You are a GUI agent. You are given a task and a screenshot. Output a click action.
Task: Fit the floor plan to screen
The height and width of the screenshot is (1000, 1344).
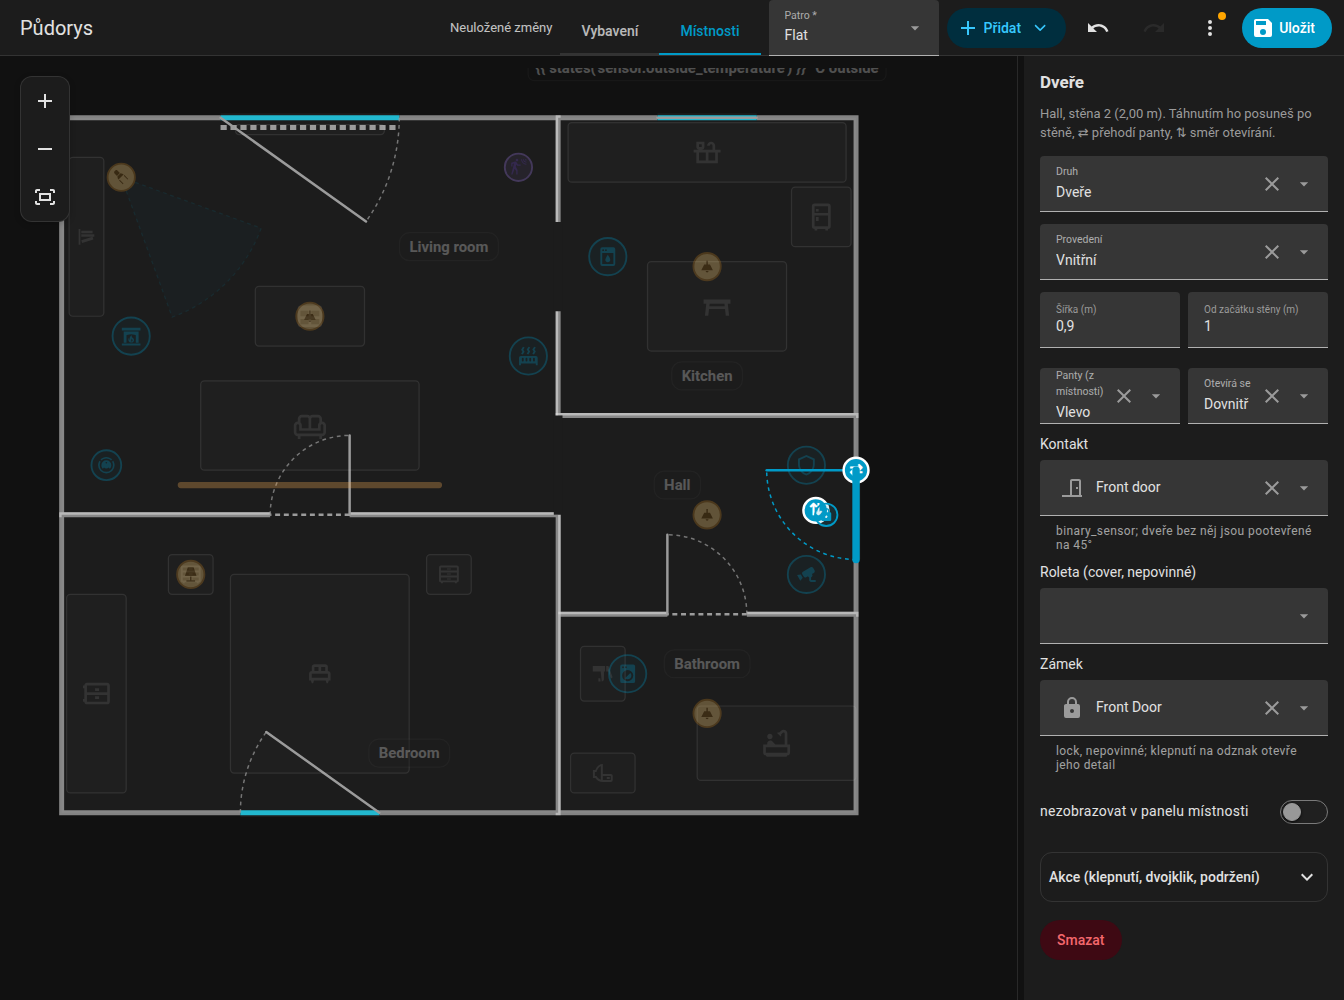pos(45,197)
